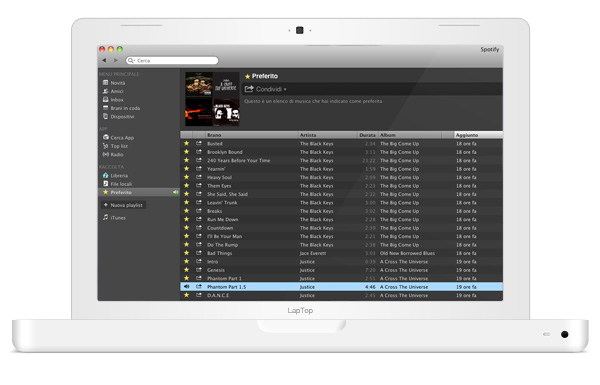Select the track title Phantom Part 1
600x385 pixels.
(224, 279)
